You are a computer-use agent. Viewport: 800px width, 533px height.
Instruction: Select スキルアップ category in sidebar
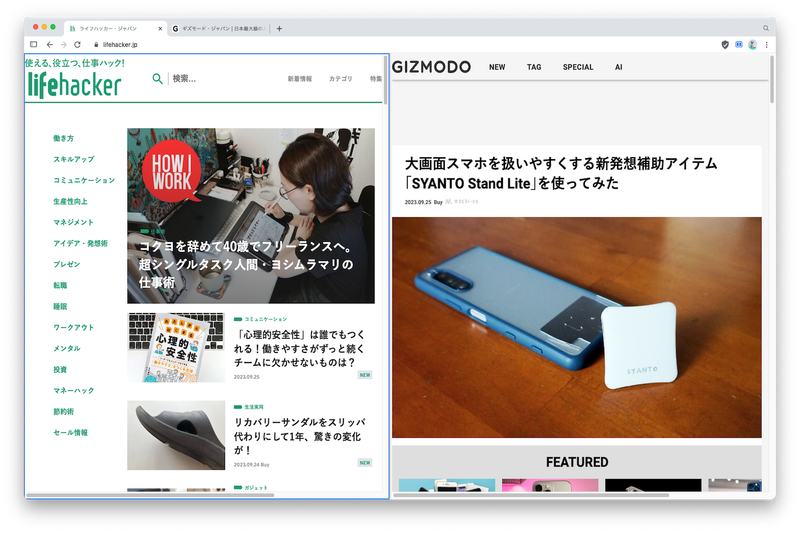pos(73,159)
